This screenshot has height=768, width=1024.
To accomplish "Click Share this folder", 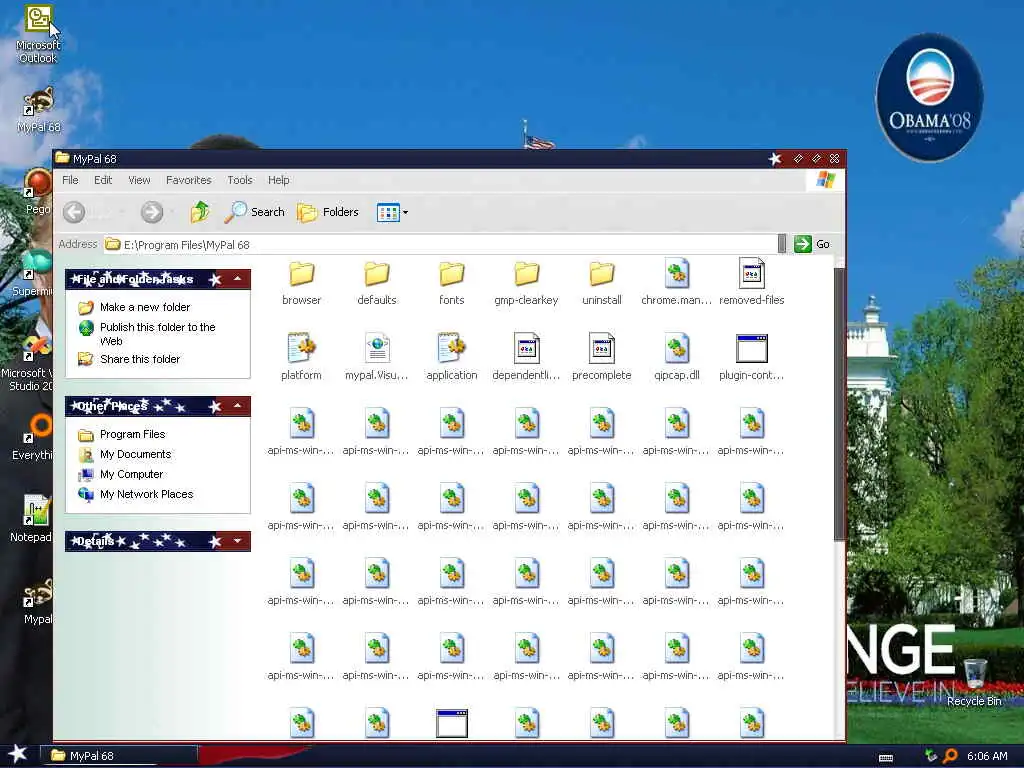I will click(x=129, y=359).
